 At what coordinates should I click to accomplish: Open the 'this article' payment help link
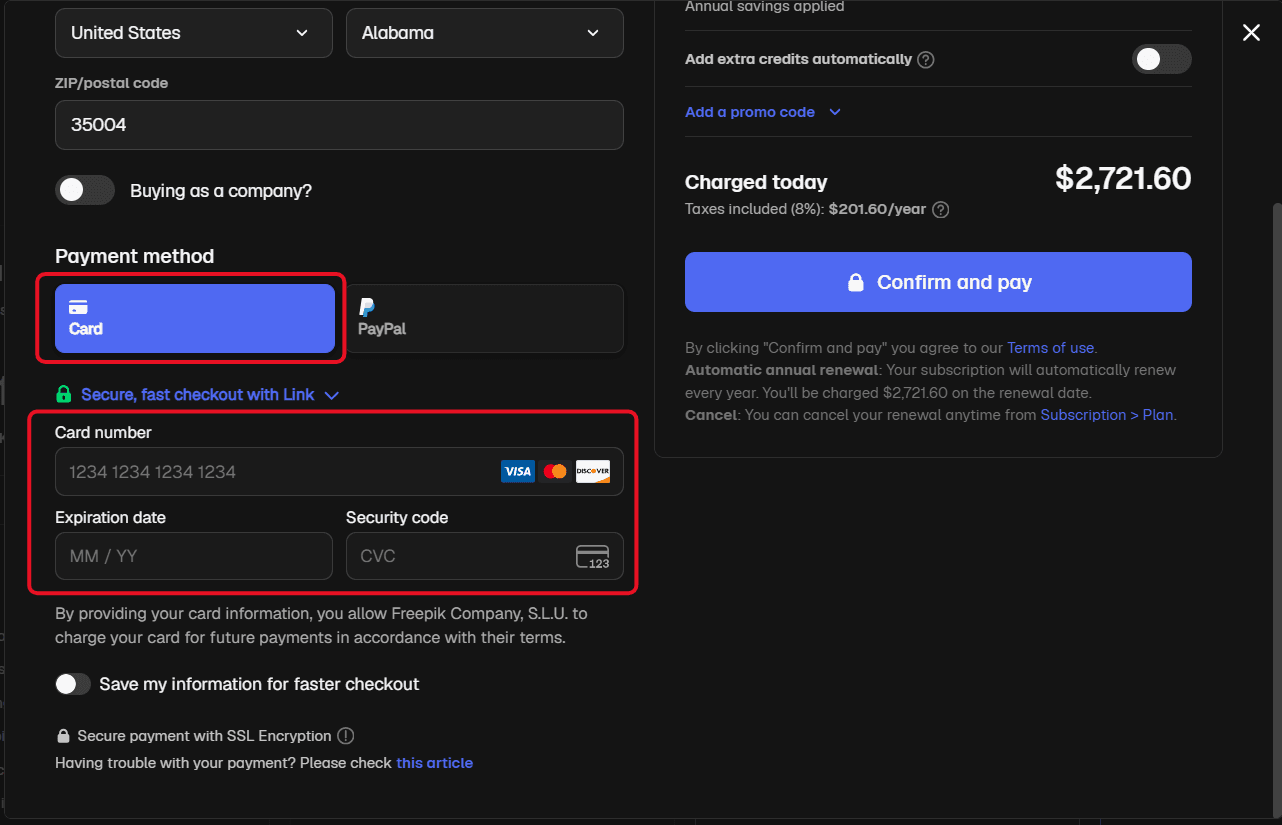[x=434, y=763]
